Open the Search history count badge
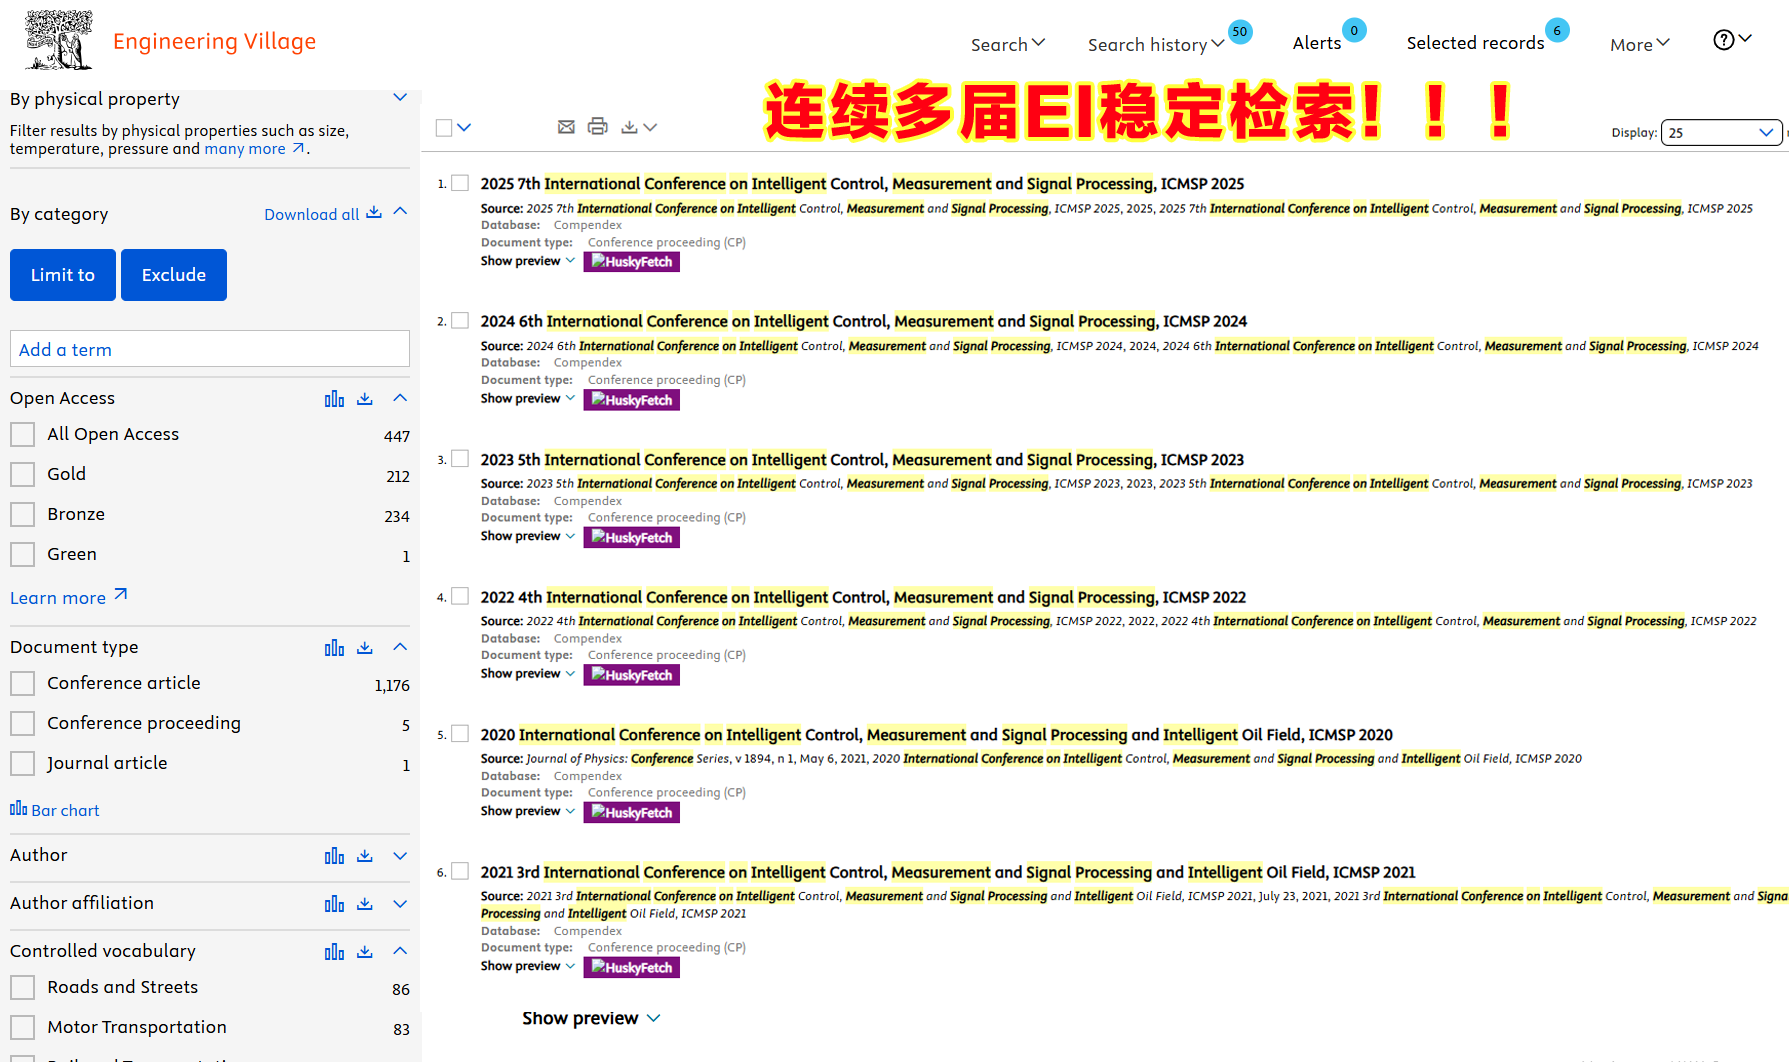Viewport: 1789px width, 1062px height. 1240,31
